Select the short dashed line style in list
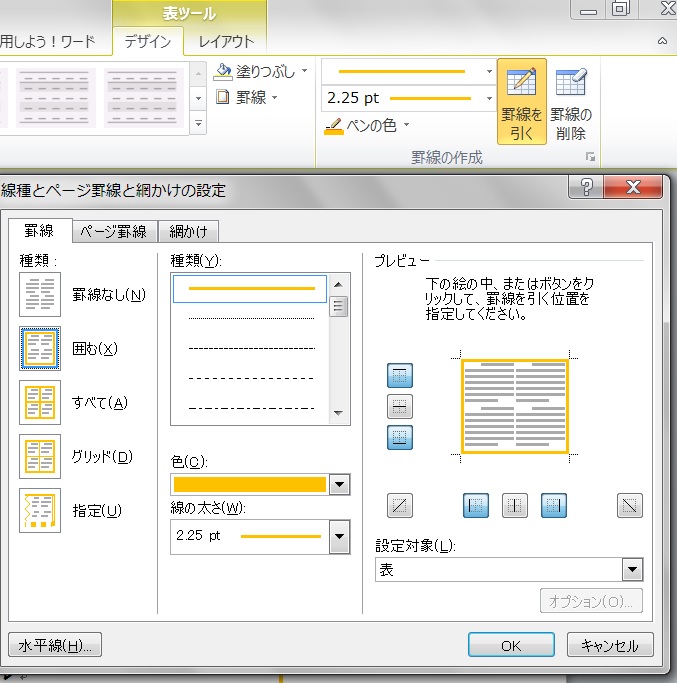The height and width of the screenshot is (683, 677). pos(251,348)
